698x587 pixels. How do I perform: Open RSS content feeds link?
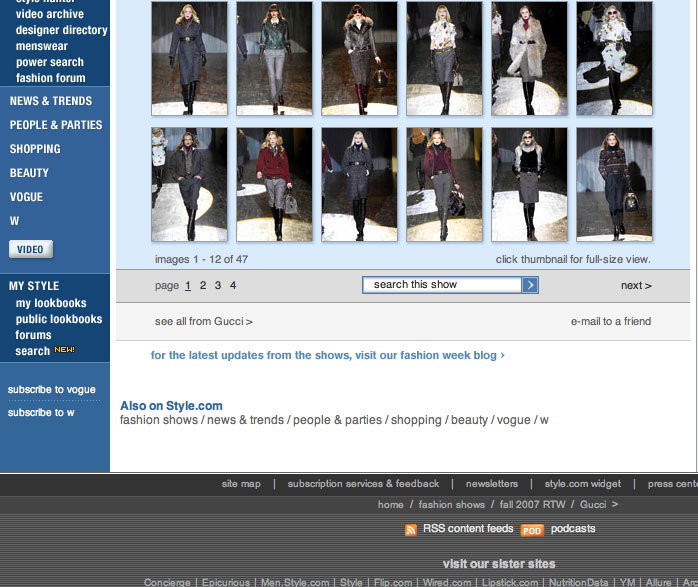(468, 529)
